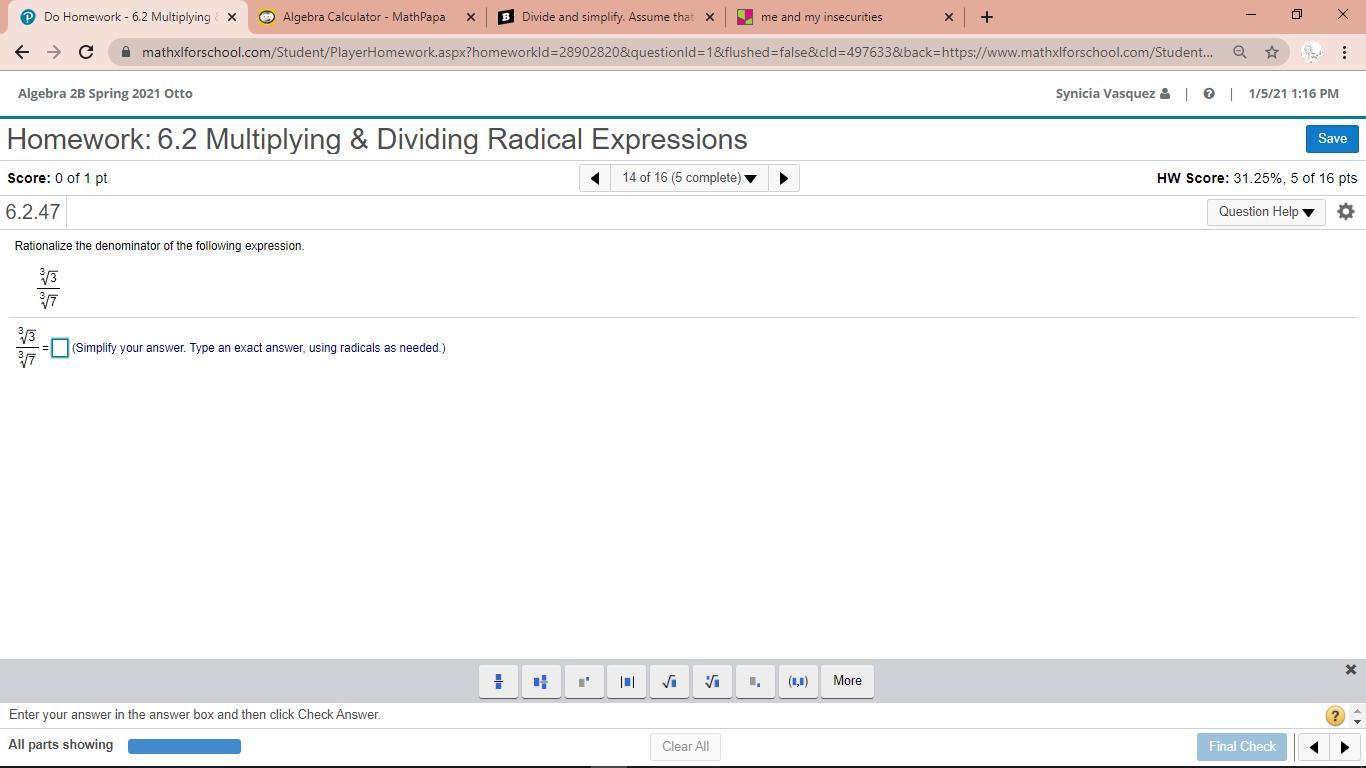The height and width of the screenshot is (768, 1366).
Task: Click the 'Simplify your answer' hint text
Action: point(259,348)
